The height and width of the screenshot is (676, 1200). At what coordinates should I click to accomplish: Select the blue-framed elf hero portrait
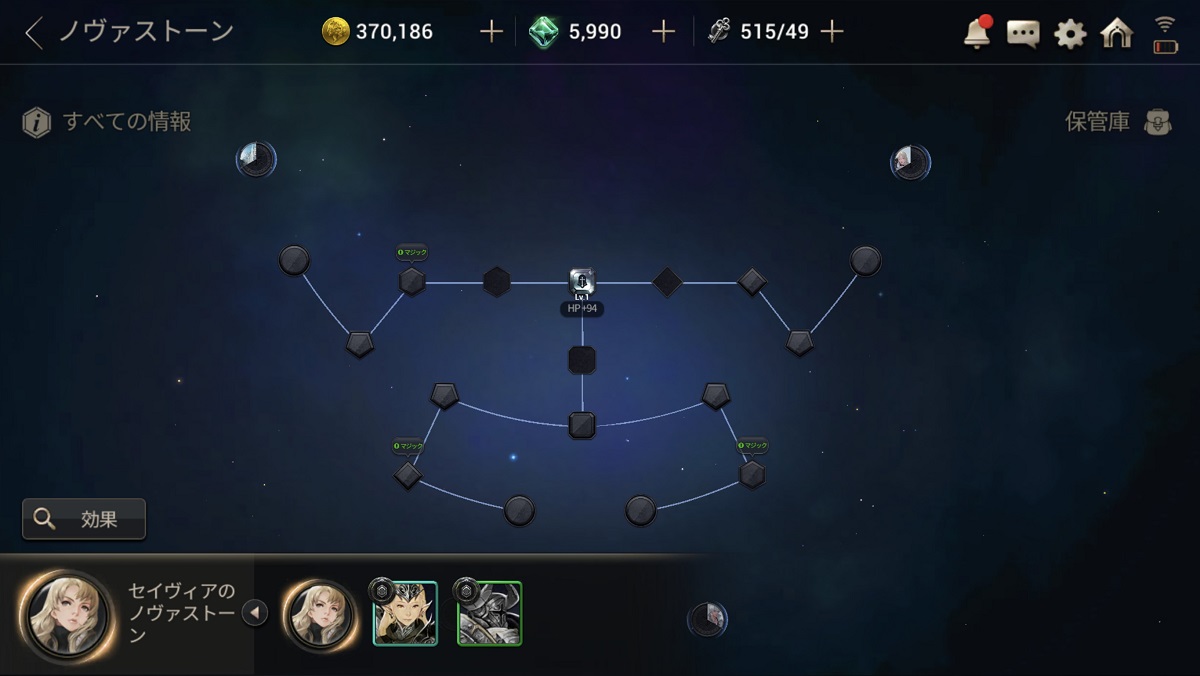click(x=405, y=613)
